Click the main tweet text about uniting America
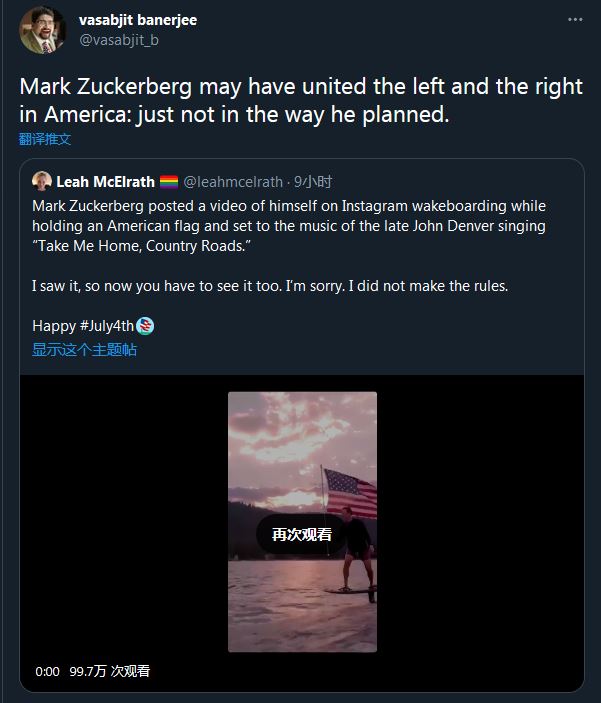601x703 pixels. click(x=301, y=100)
